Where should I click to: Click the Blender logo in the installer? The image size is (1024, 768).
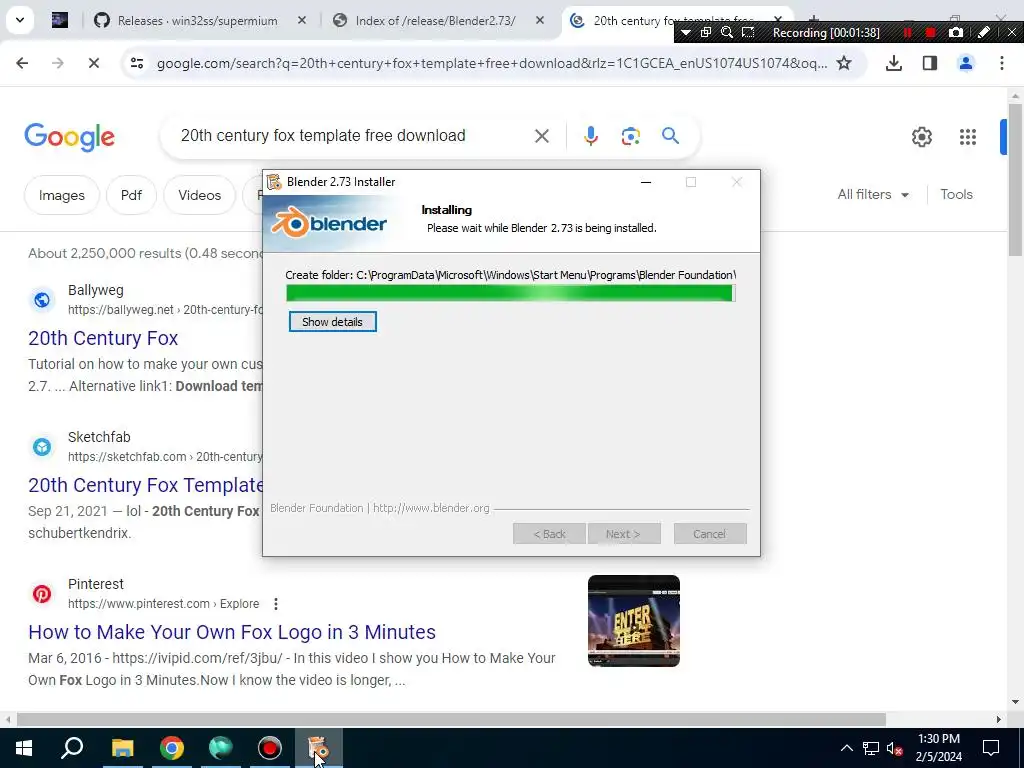pos(328,223)
